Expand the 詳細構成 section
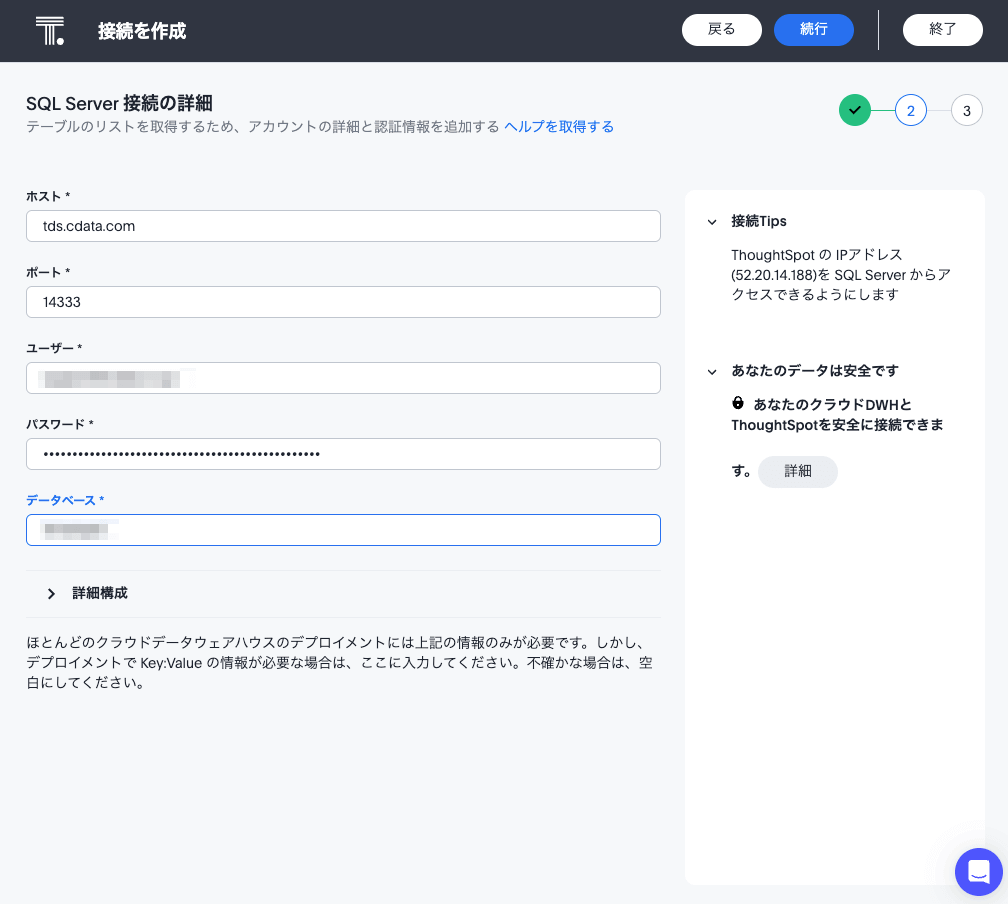Image resolution: width=1008 pixels, height=904 pixels. click(x=343, y=593)
